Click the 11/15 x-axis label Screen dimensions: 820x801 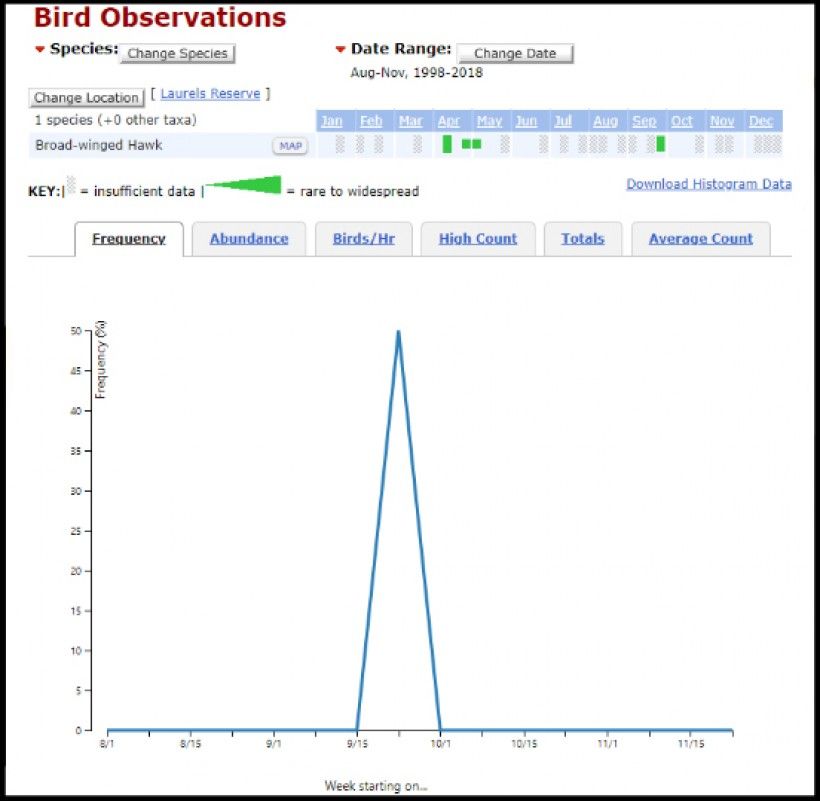tap(691, 743)
